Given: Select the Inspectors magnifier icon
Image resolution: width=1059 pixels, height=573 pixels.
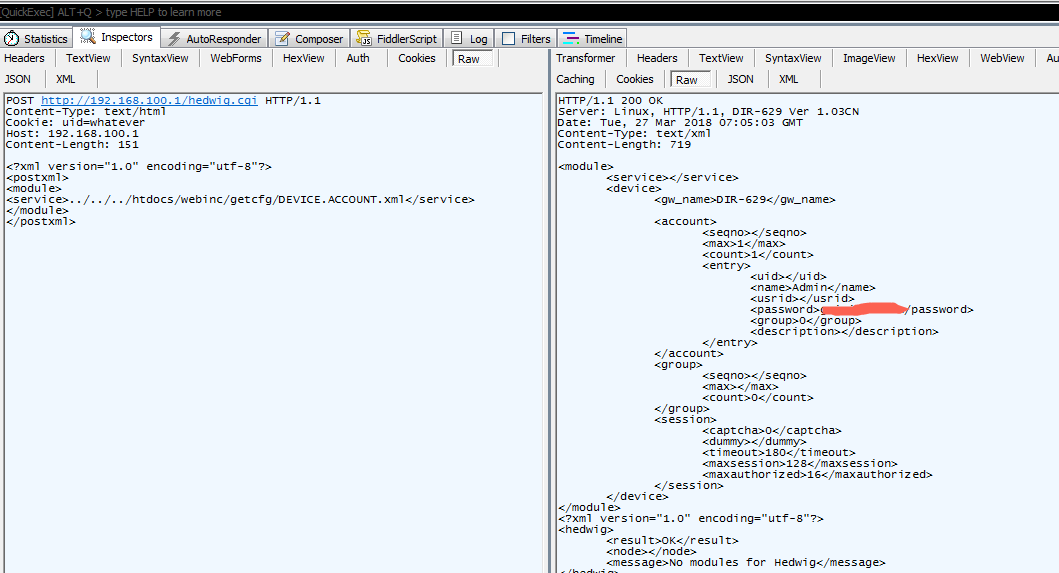Looking at the screenshot, I should coord(88,36).
